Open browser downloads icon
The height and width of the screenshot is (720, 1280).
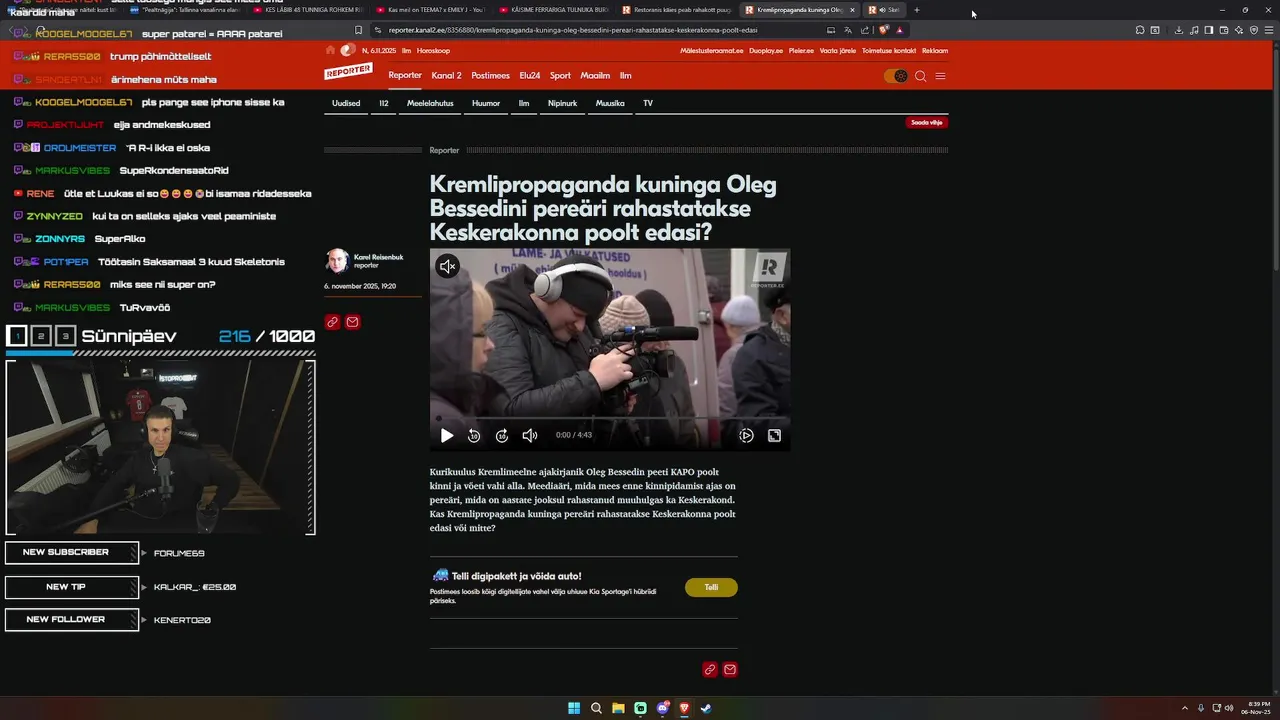[x=1179, y=30]
